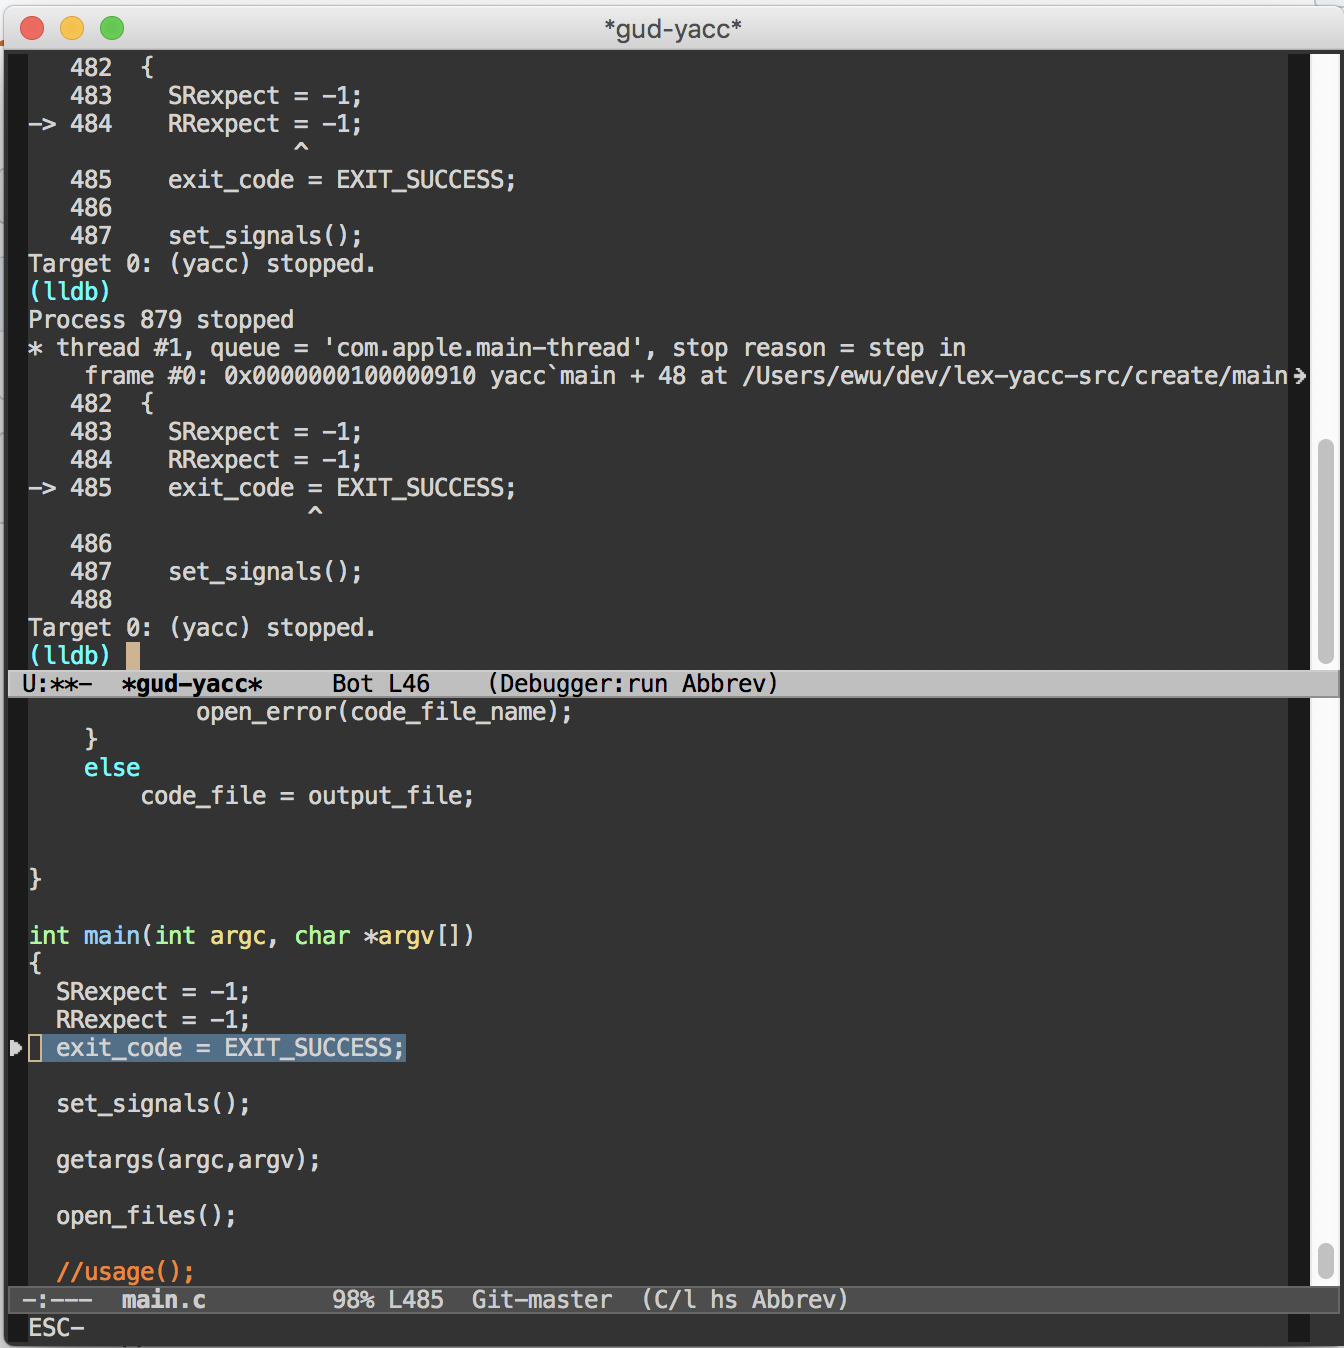Click the set_signals(); line in main.c
1344x1348 pixels.
pyautogui.click(x=153, y=1104)
